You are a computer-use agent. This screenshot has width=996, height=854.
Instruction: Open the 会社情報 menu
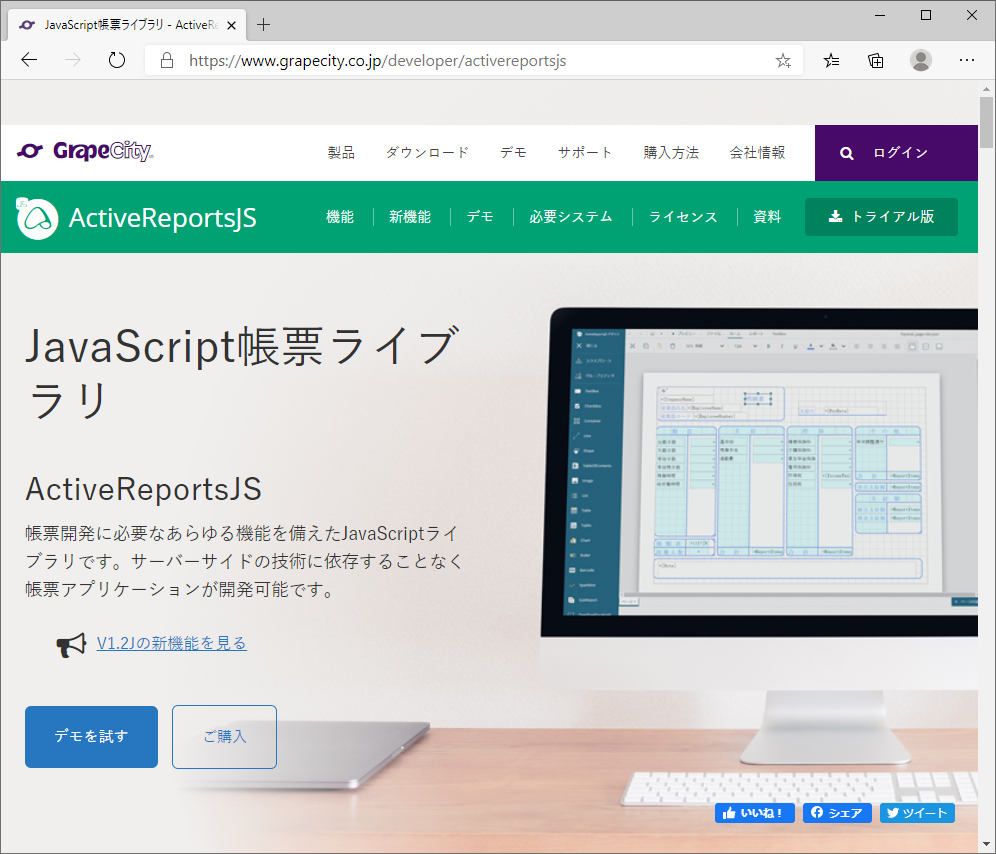pyautogui.click(x=757, y=152)
